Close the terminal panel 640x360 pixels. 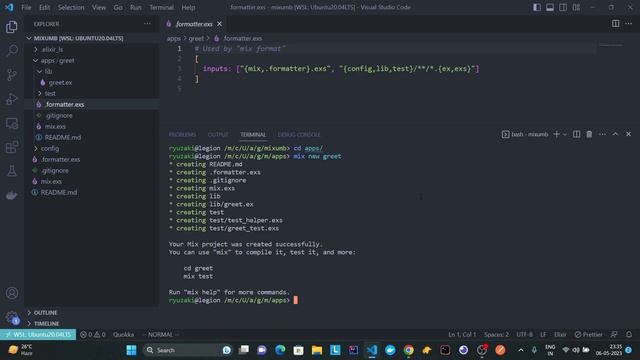click(629, 134)
